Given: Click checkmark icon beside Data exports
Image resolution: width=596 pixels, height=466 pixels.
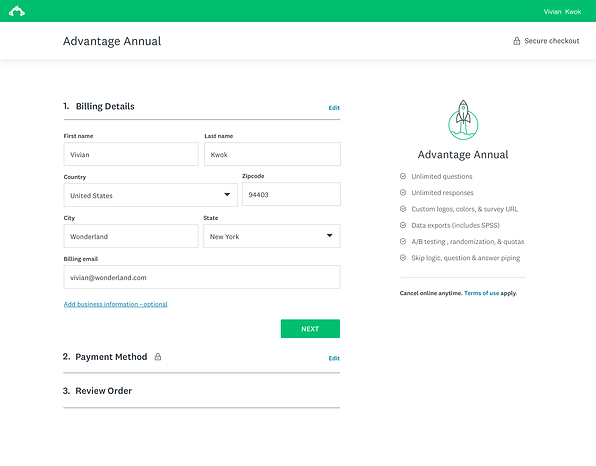Looking at the screenshot, I should click(x=403, y=225).
